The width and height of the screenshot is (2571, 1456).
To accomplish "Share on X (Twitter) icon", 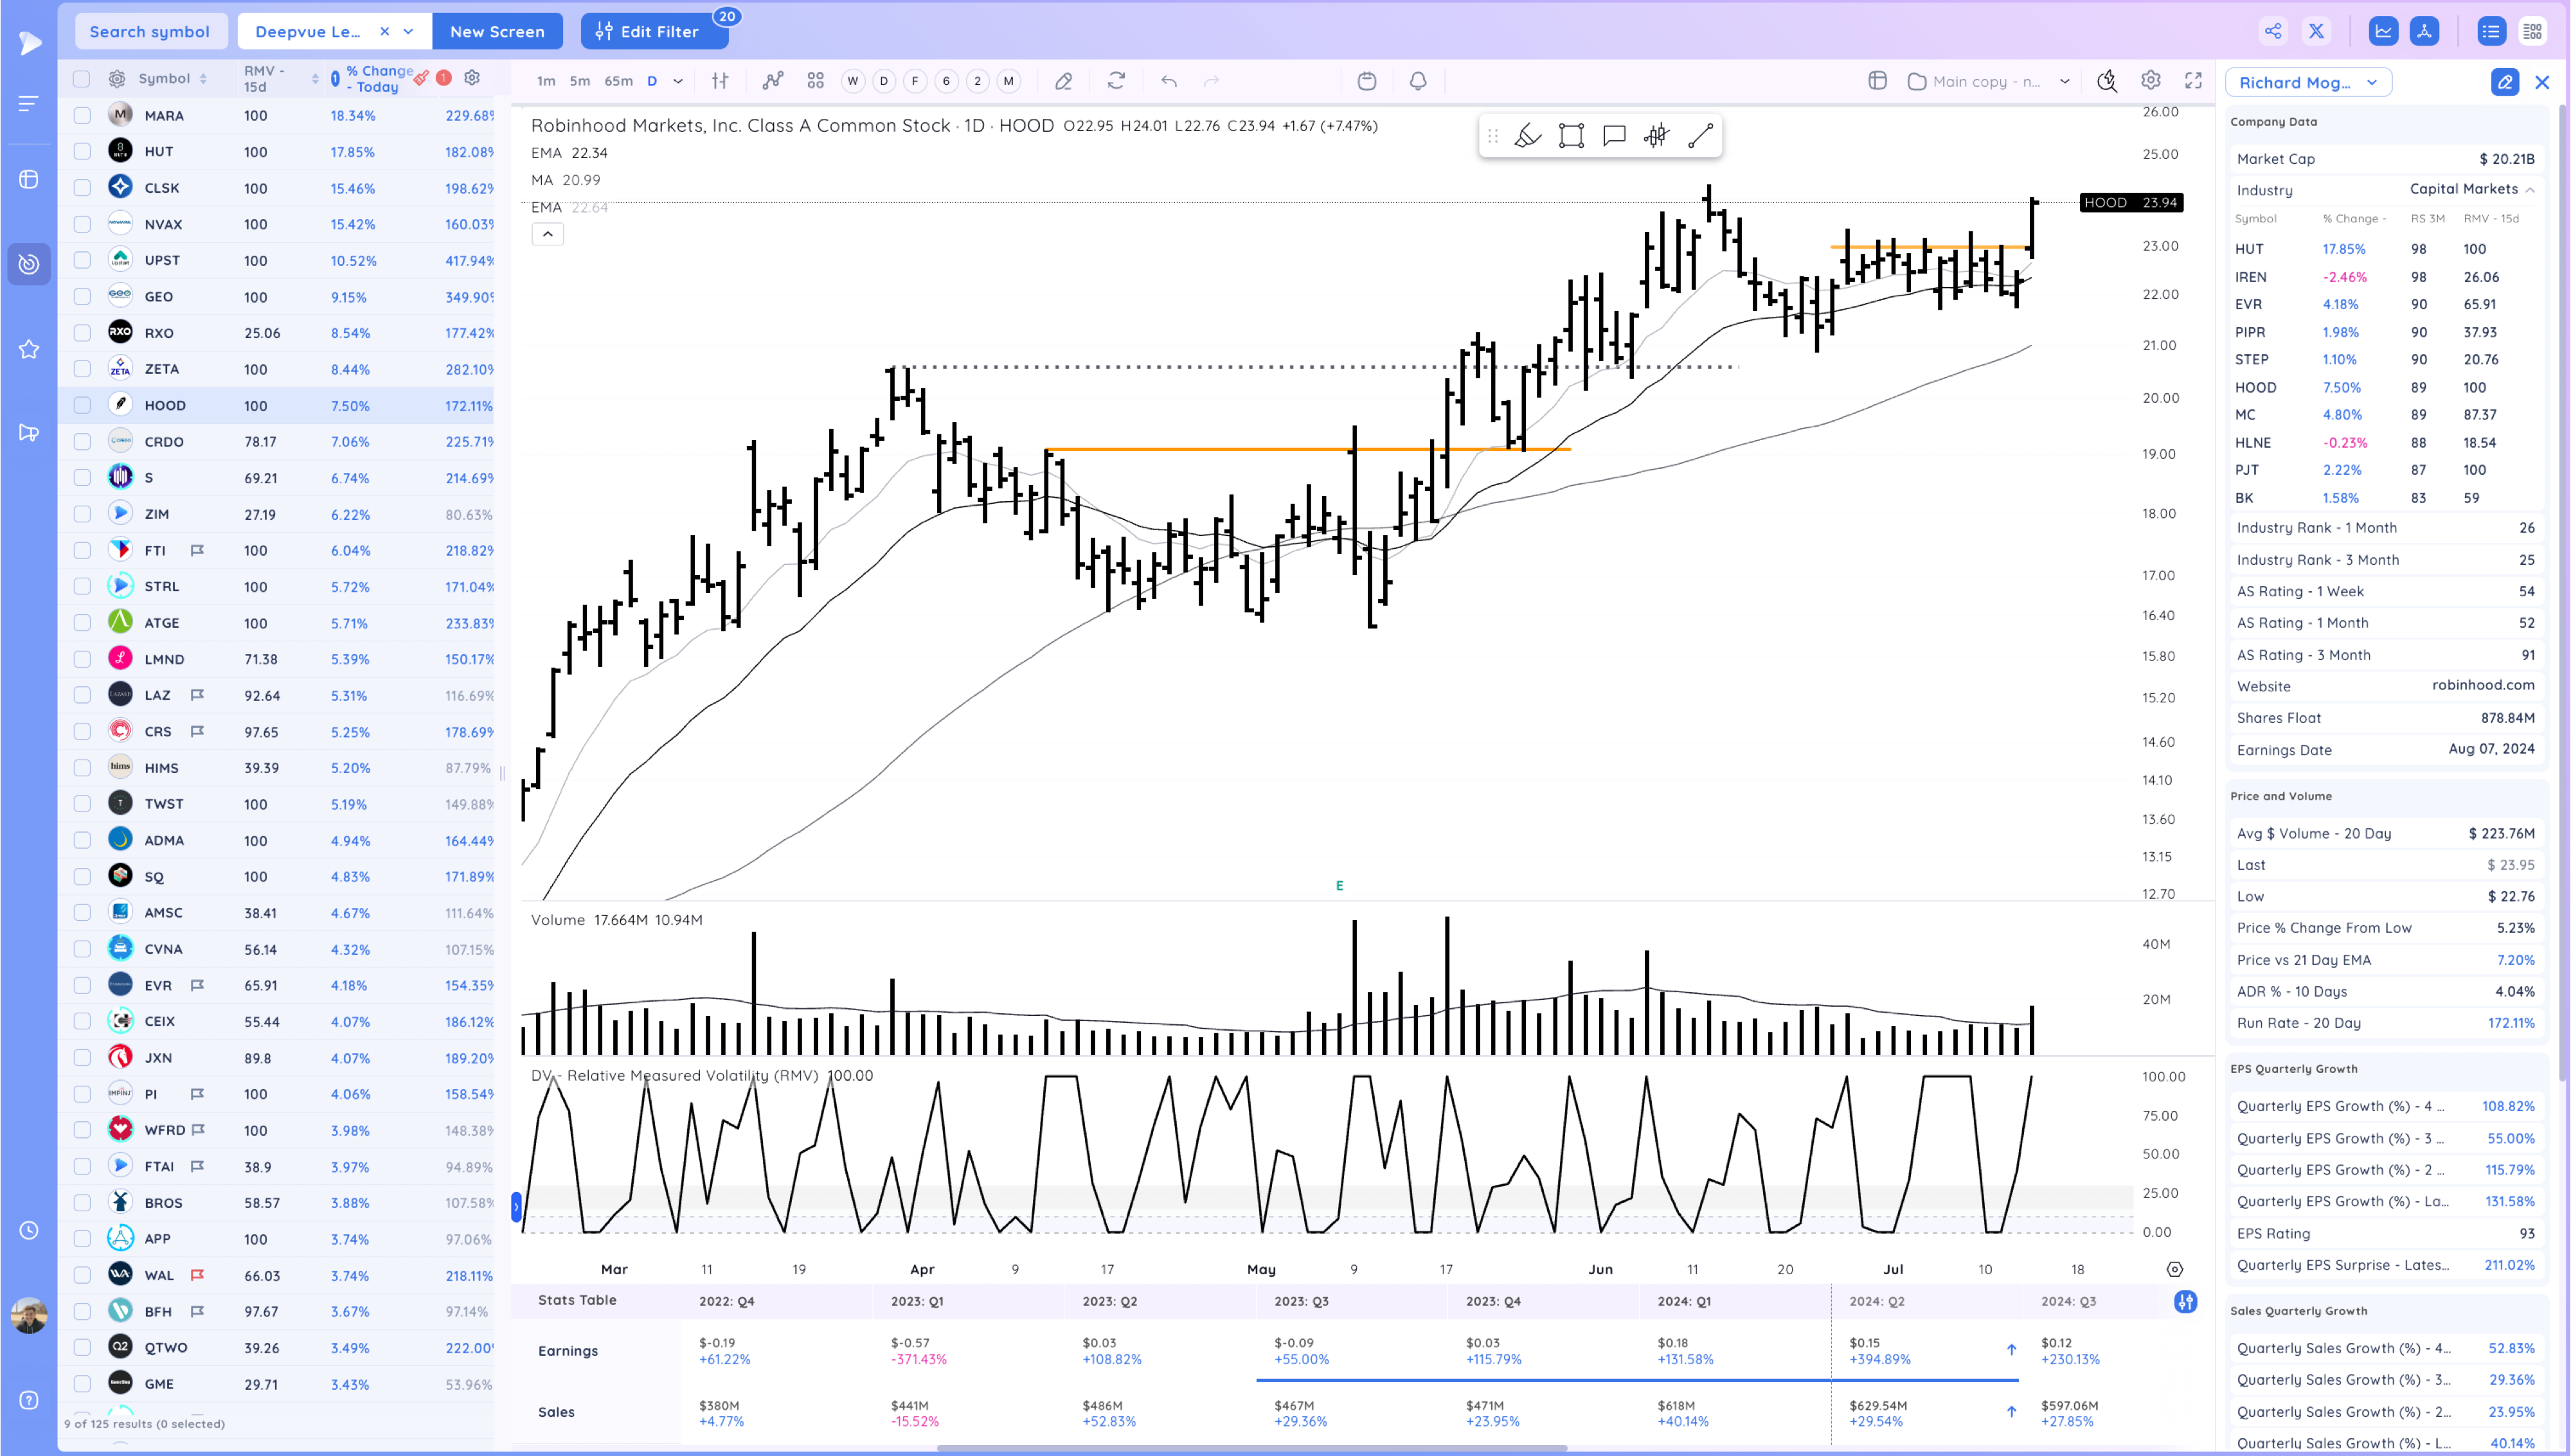I will tap(2316, 31).
